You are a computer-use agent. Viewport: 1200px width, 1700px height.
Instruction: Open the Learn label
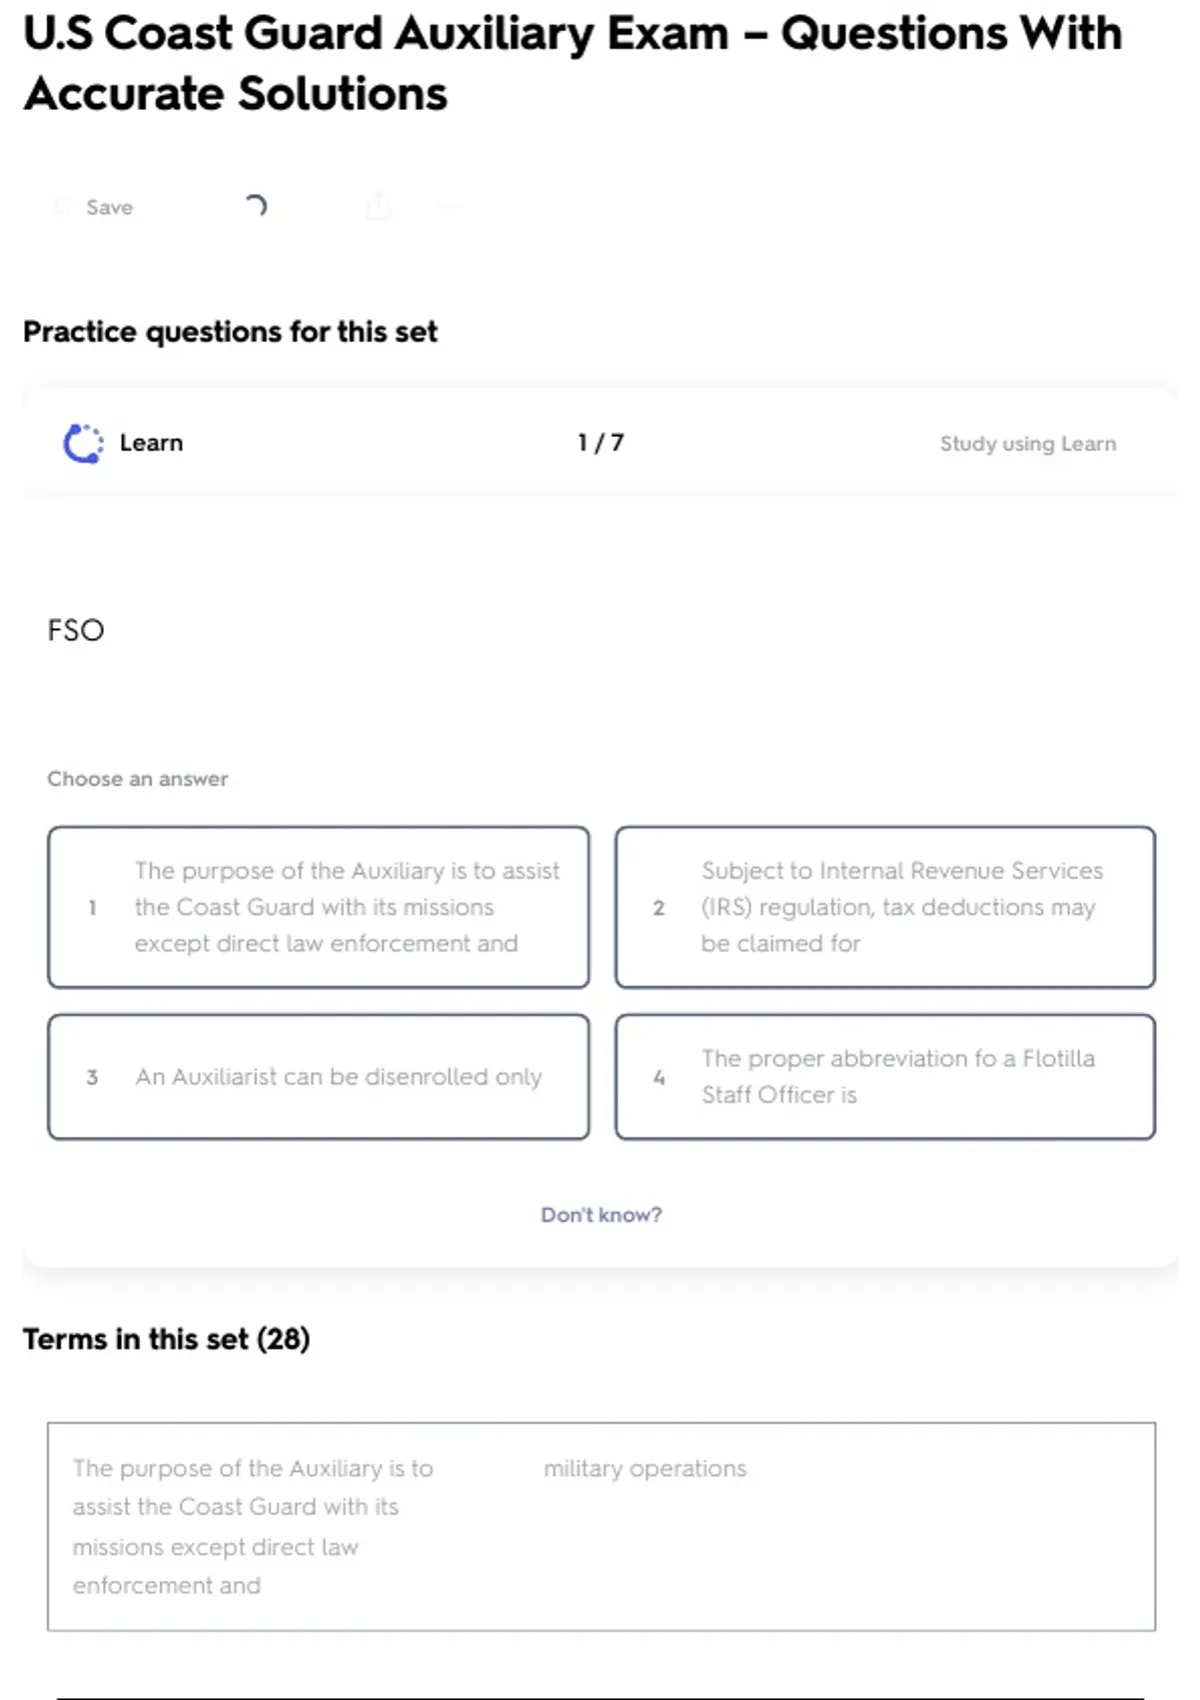(x=151, y=443)
